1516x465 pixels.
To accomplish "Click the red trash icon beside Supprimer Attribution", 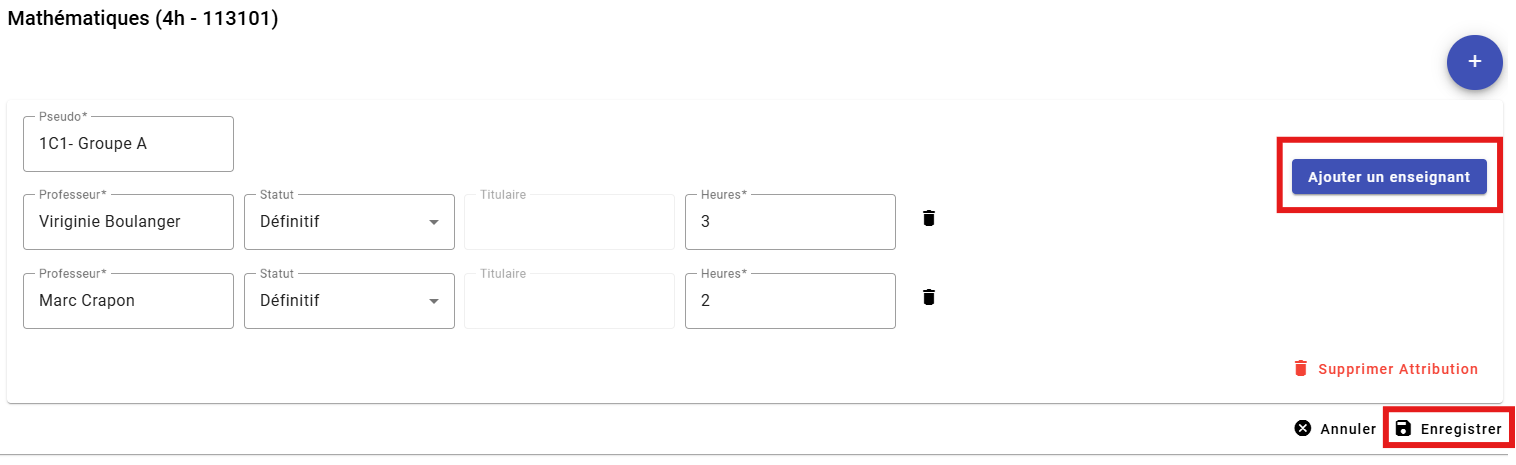I will [1300, 368].
